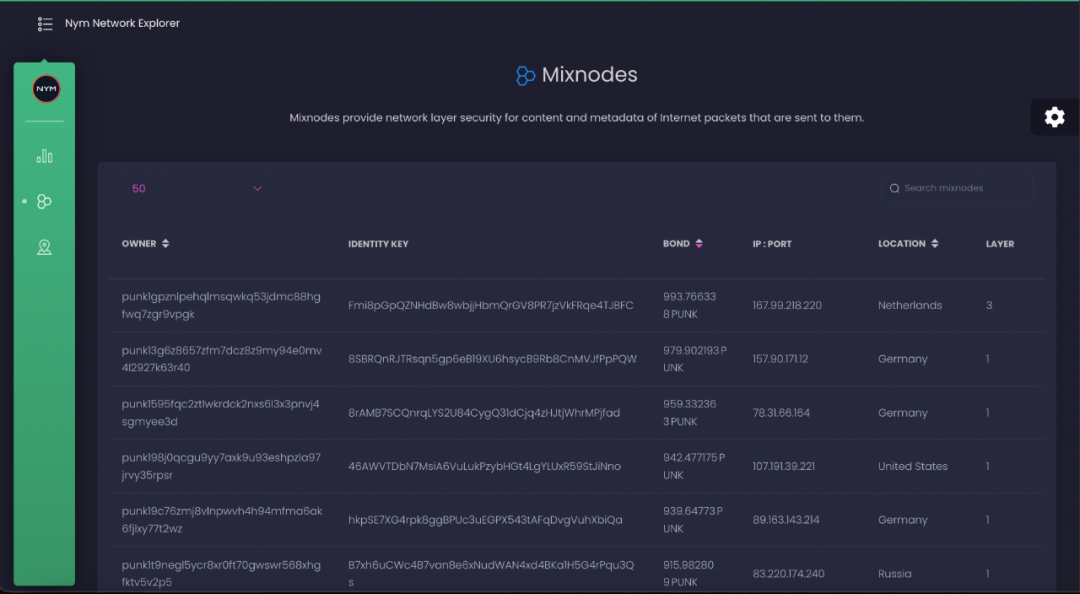Click IP address 89.163.143.214
Viewport: 1080px width, 594px height.
pos(786,520)
